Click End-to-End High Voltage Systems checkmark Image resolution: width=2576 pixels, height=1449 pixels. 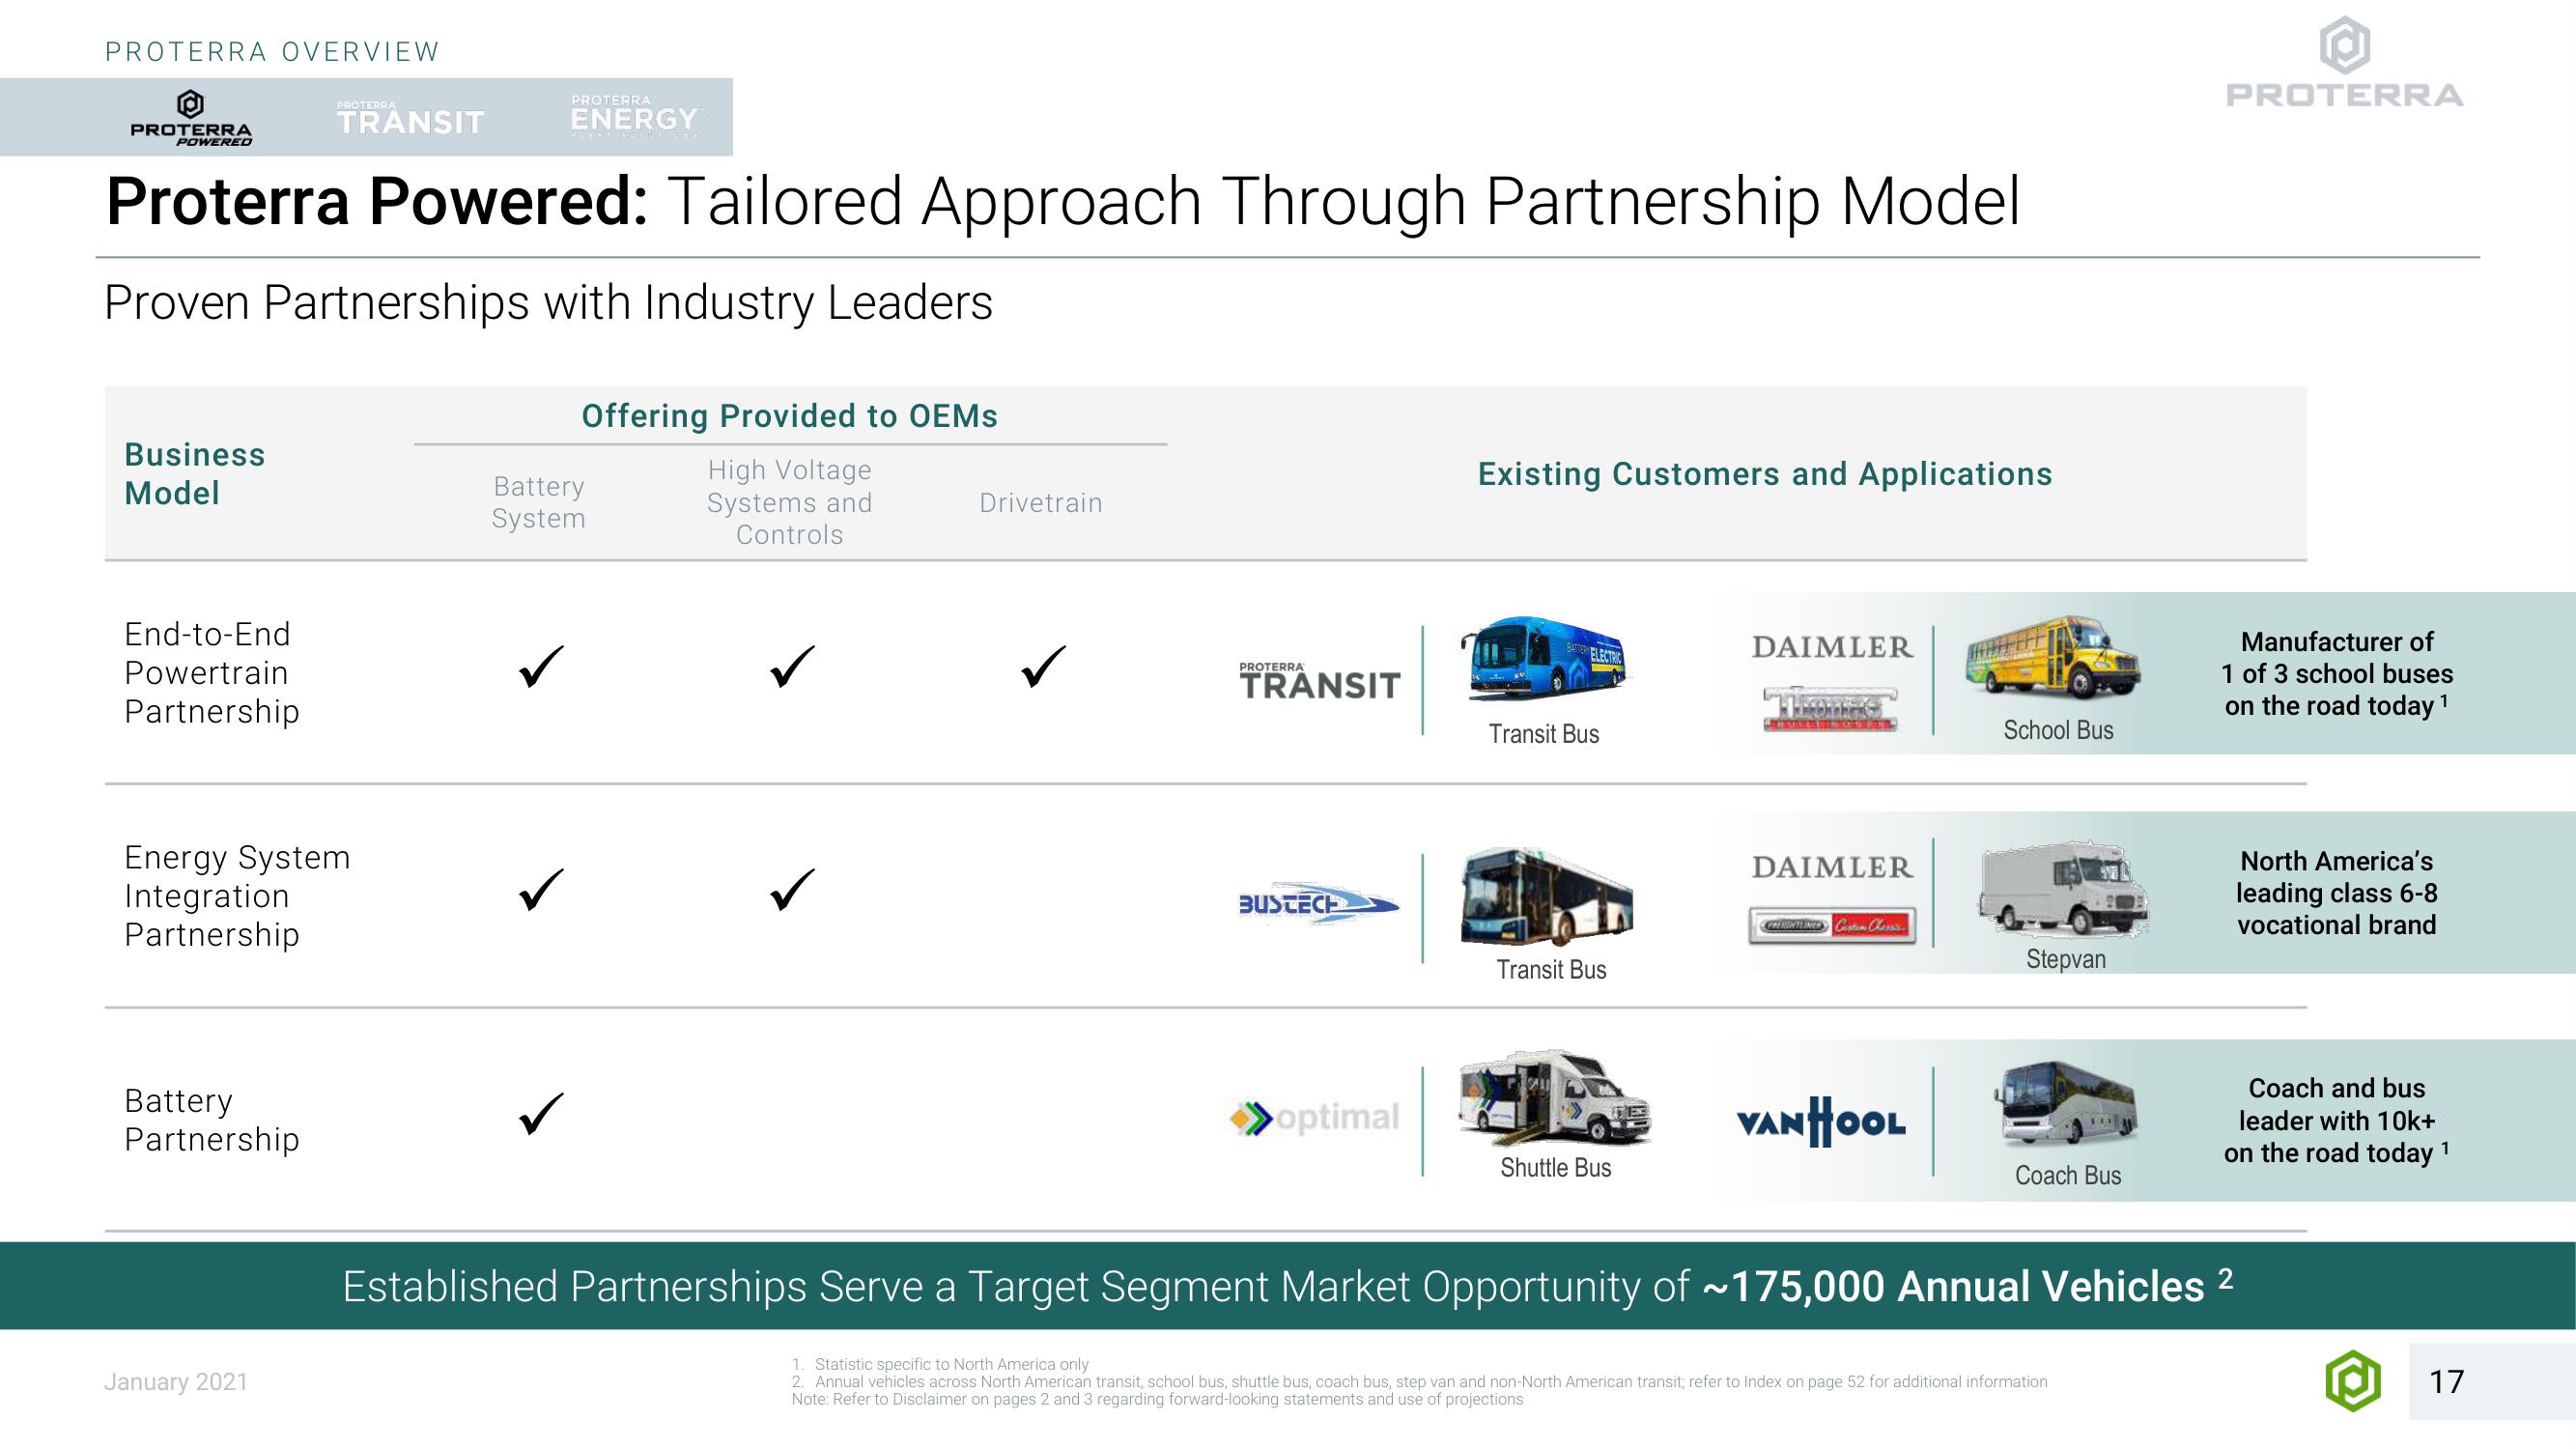pos(792,667)
